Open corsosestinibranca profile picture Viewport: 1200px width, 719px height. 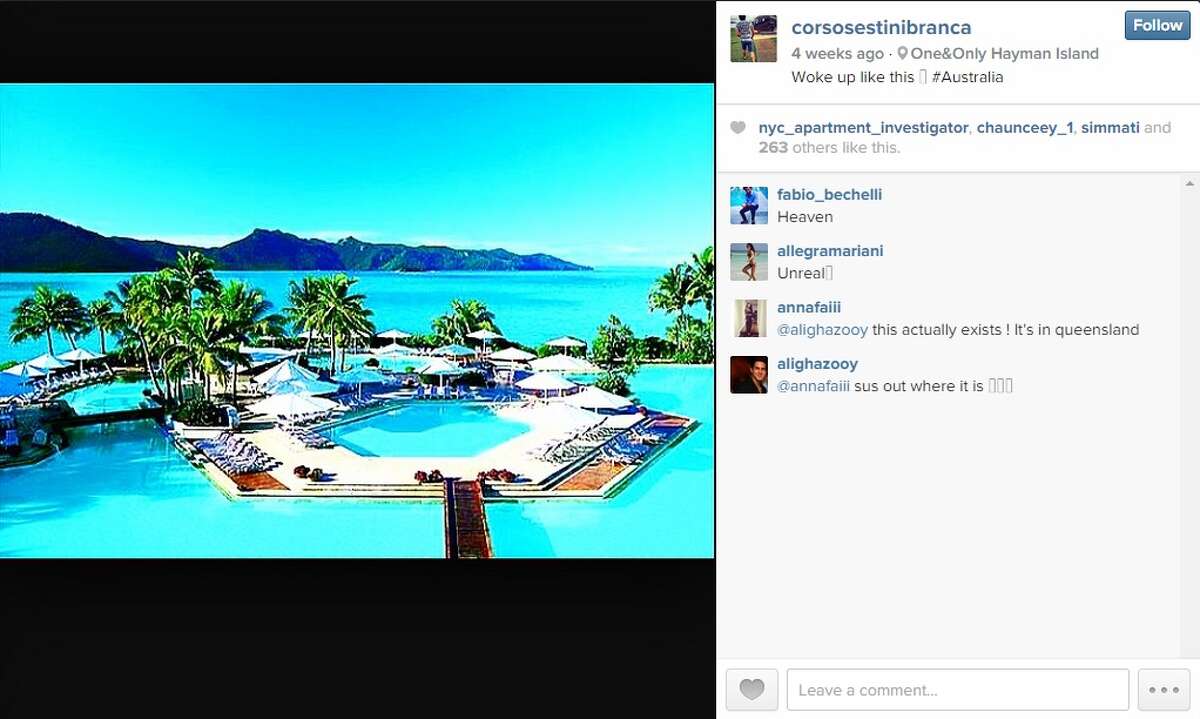click(754, 39)
